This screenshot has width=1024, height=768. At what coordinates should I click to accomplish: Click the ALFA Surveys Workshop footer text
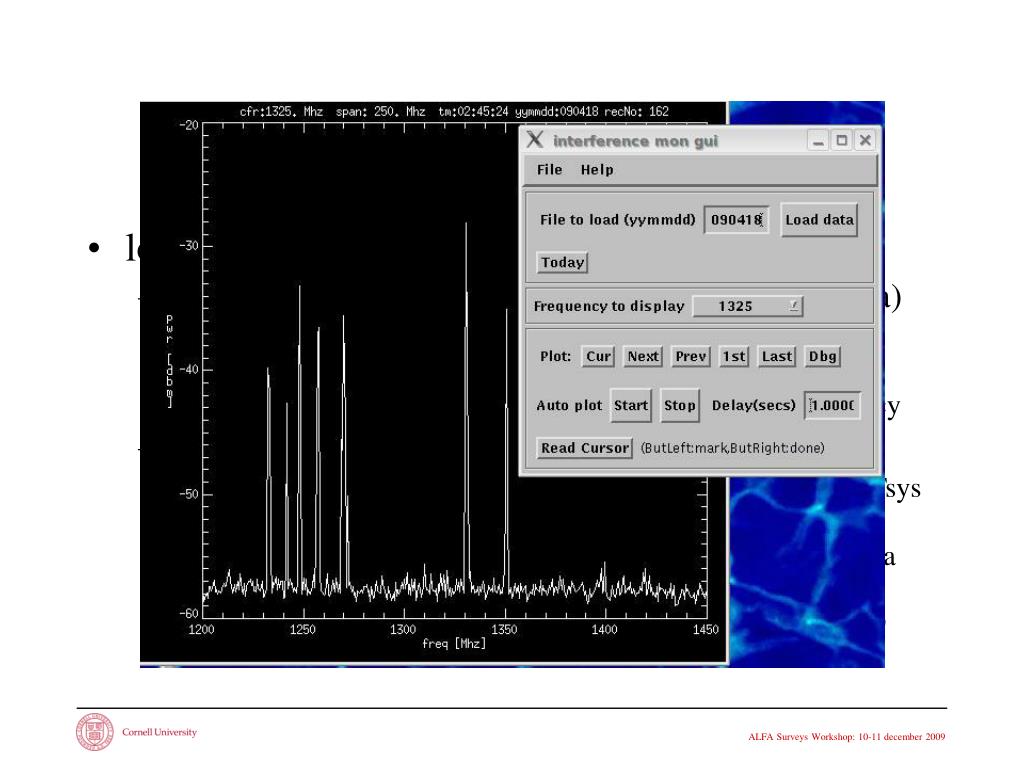pos(846,737)
